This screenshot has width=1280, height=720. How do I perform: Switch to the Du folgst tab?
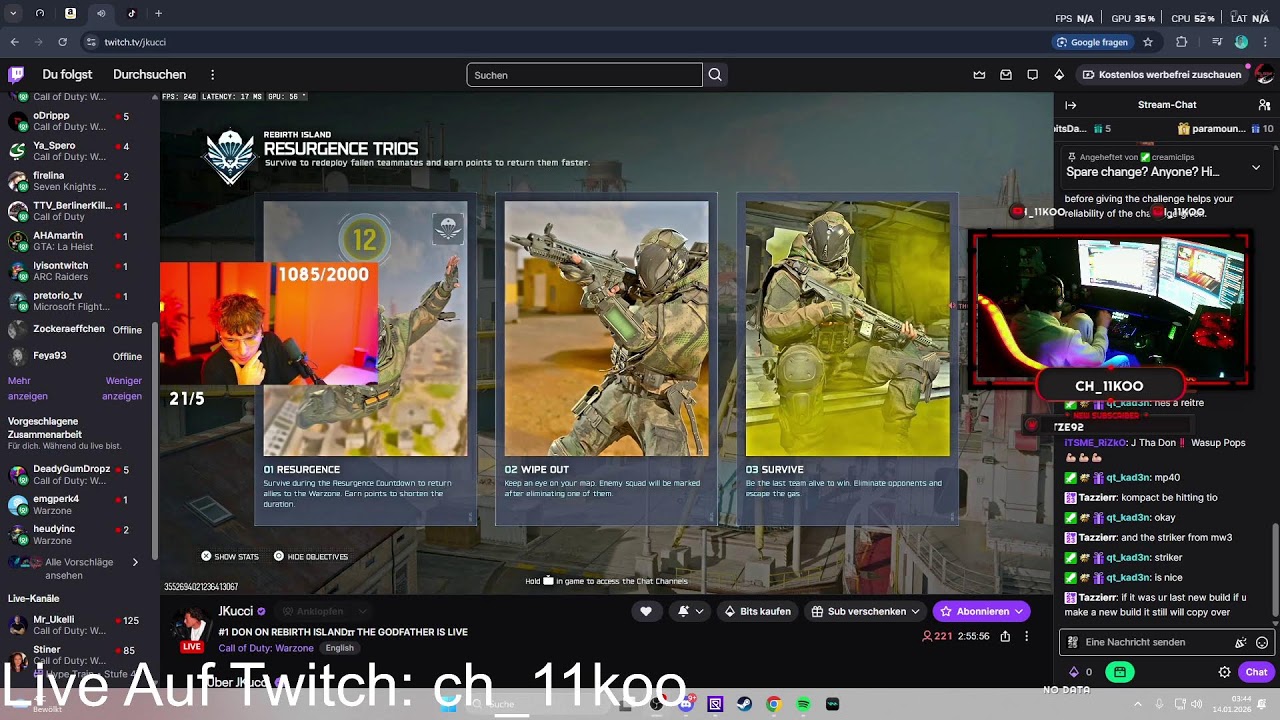pos(67,75)
